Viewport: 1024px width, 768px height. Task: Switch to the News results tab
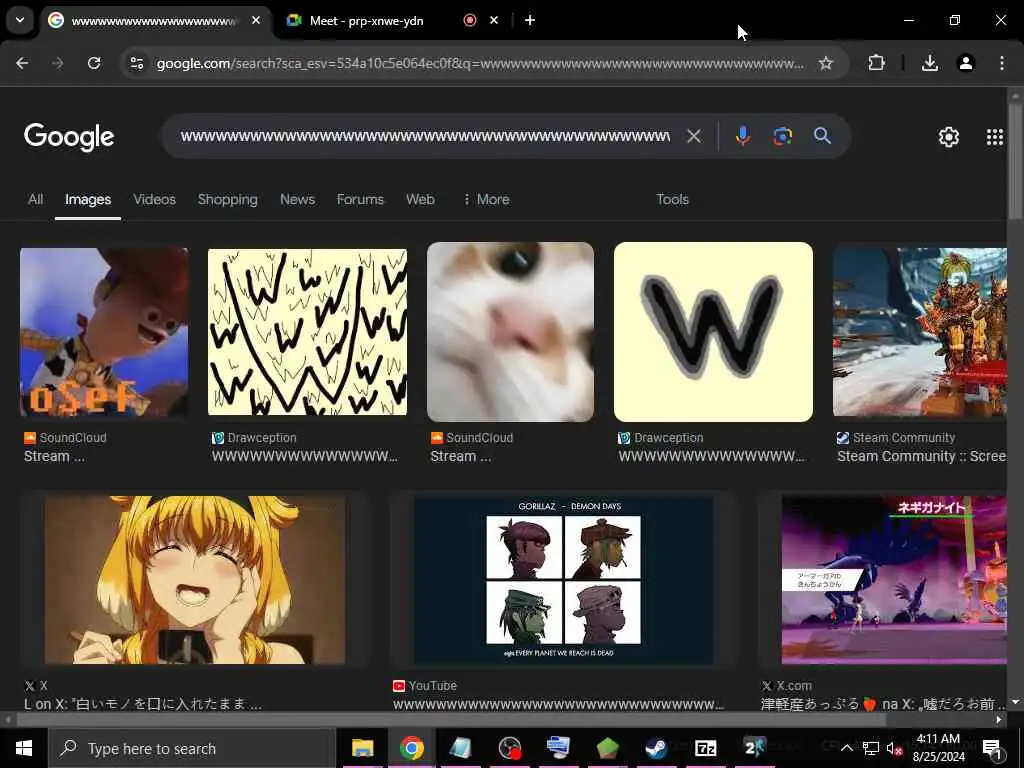tap(297, 199)
